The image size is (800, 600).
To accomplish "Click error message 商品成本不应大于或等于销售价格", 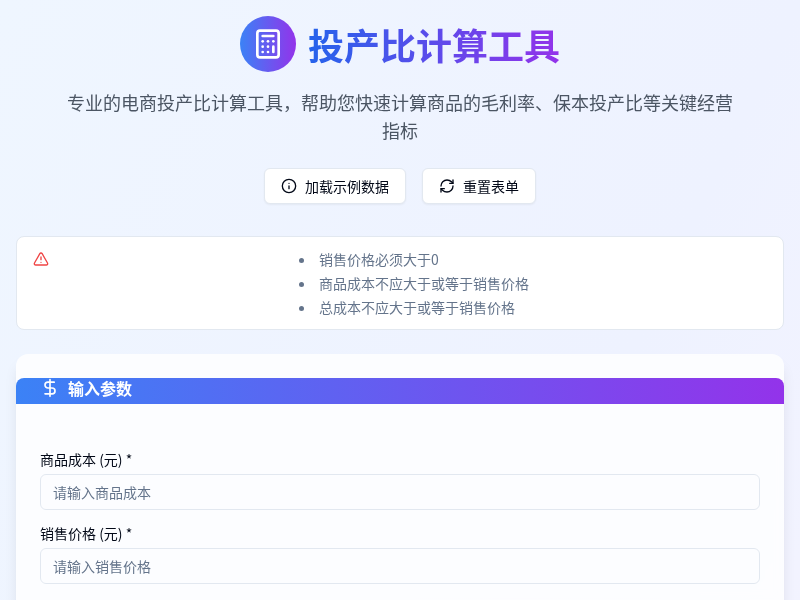I will pyautogui.click(x=424, y=284).
